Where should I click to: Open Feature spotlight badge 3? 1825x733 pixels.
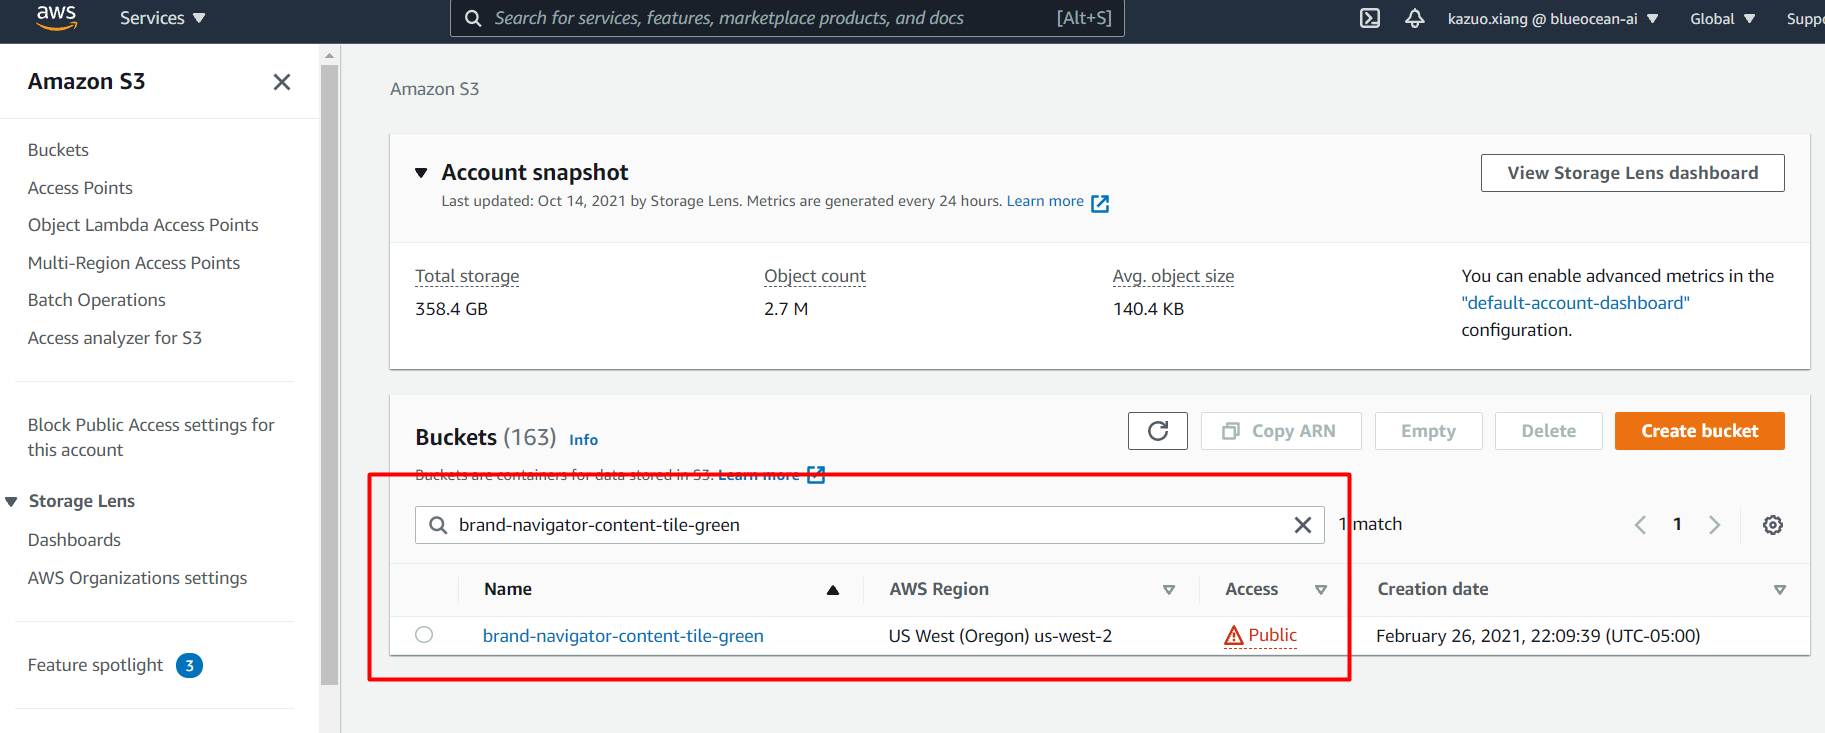pyautogui.click(x=189, y=665)
